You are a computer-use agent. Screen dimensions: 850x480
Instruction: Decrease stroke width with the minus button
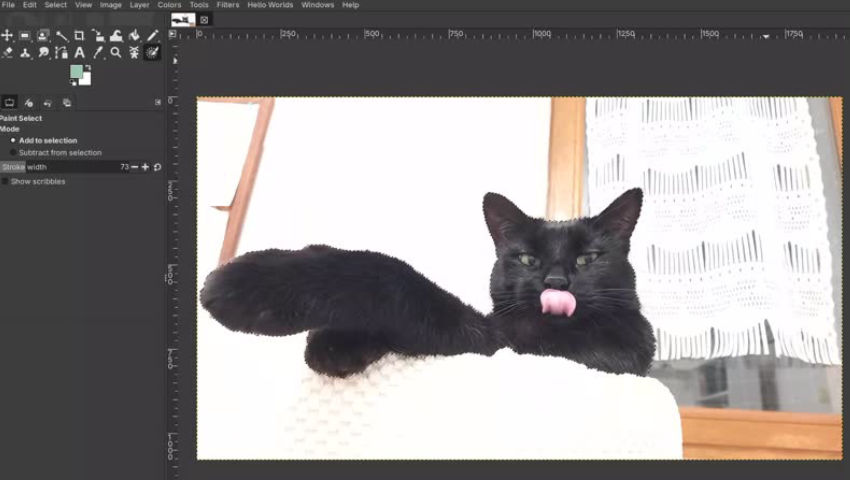pos(135,167)
